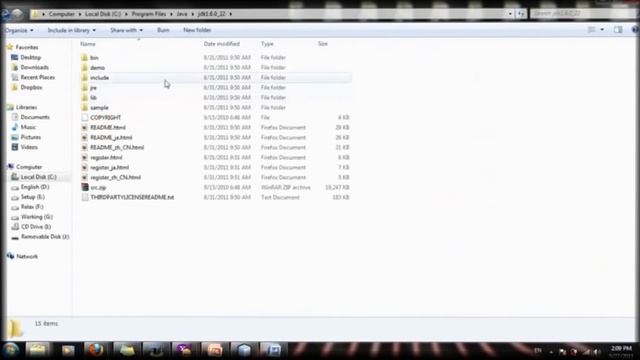
Task: Click the src.zip archive icon
Action: [x=84, y=187]
